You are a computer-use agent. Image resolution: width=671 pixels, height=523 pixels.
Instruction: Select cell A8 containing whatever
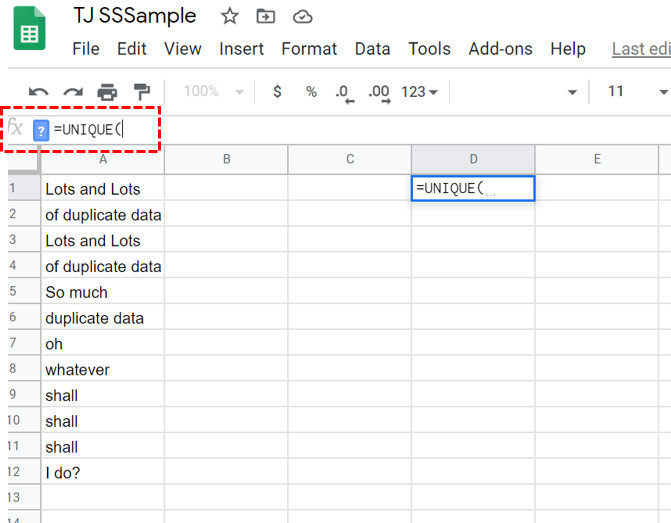(101, 370)
